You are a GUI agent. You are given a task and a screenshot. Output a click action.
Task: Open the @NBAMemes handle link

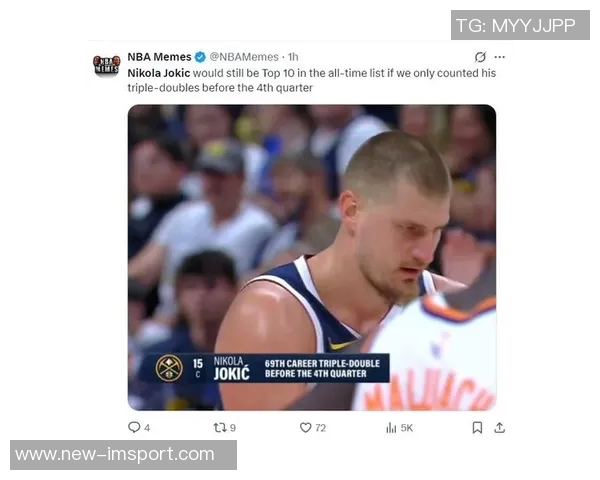pyautogui.click(x=244, y=57)
